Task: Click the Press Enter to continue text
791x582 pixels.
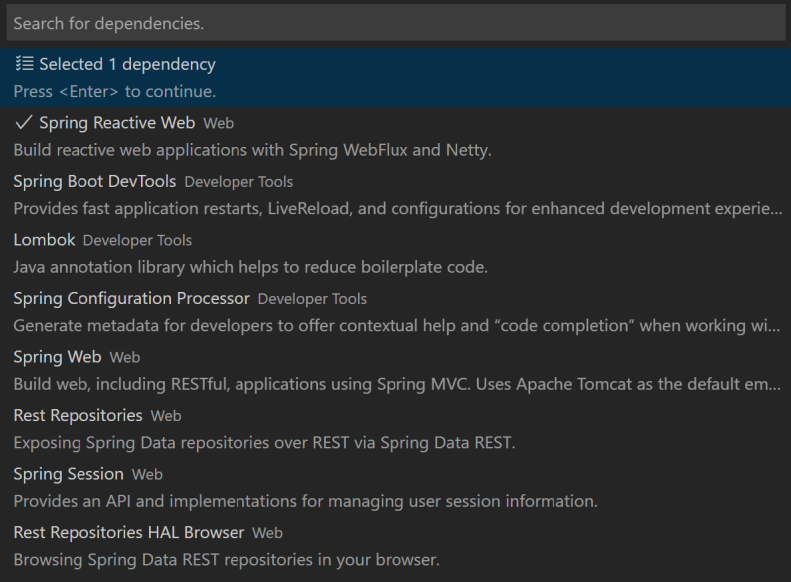Action: pos(115,92)
